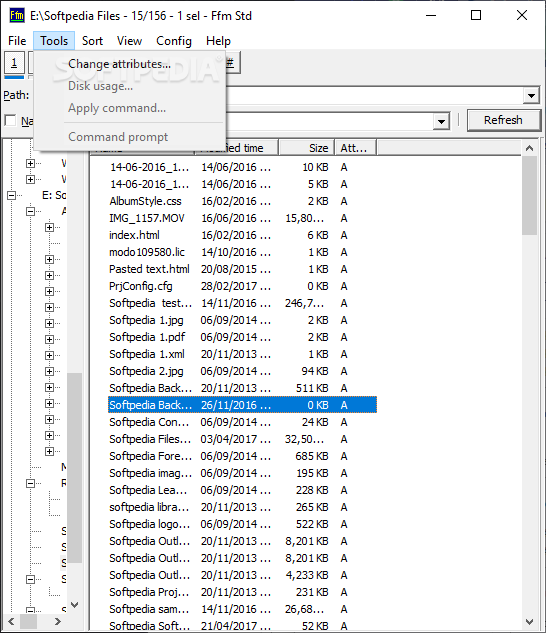Collapse the R folder tree node
This screenshot has height=633, width=546.
[x=30, y=483]
